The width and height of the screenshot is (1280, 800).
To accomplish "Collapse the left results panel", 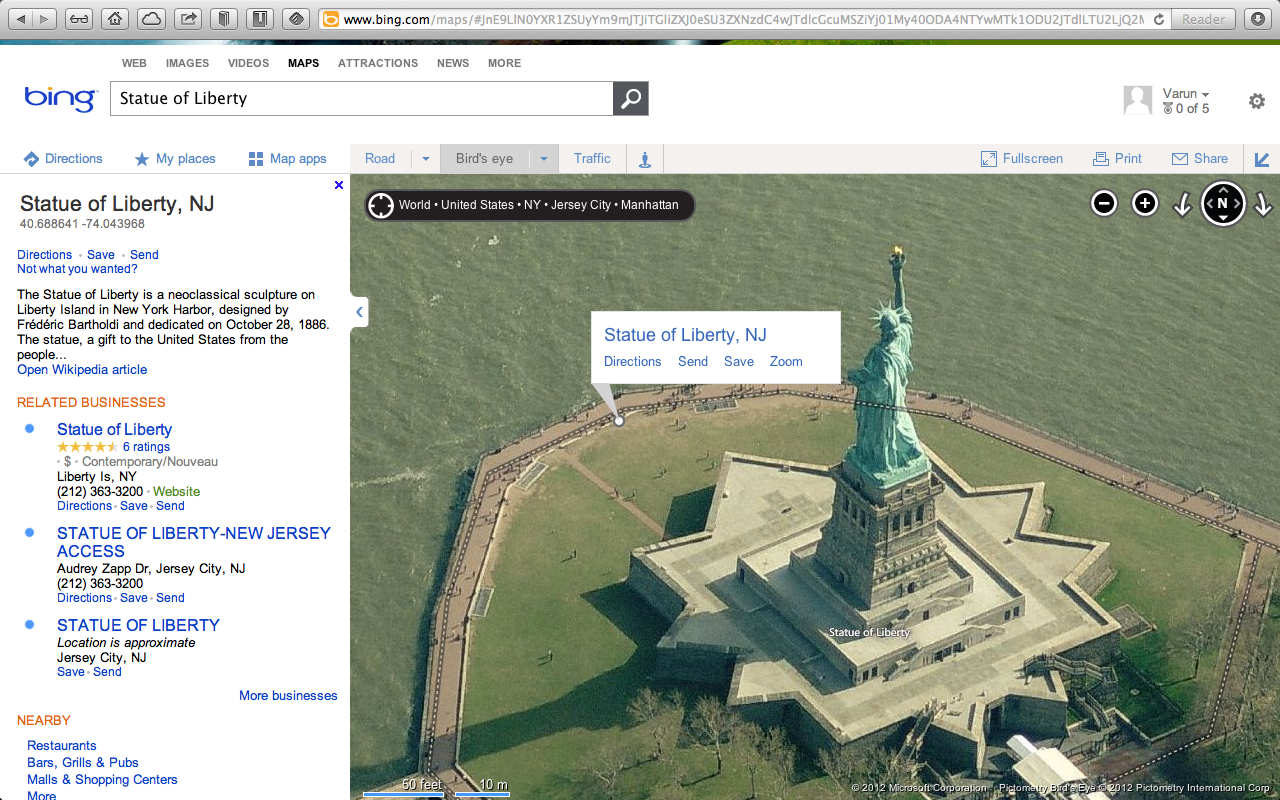I will (359, 312).
